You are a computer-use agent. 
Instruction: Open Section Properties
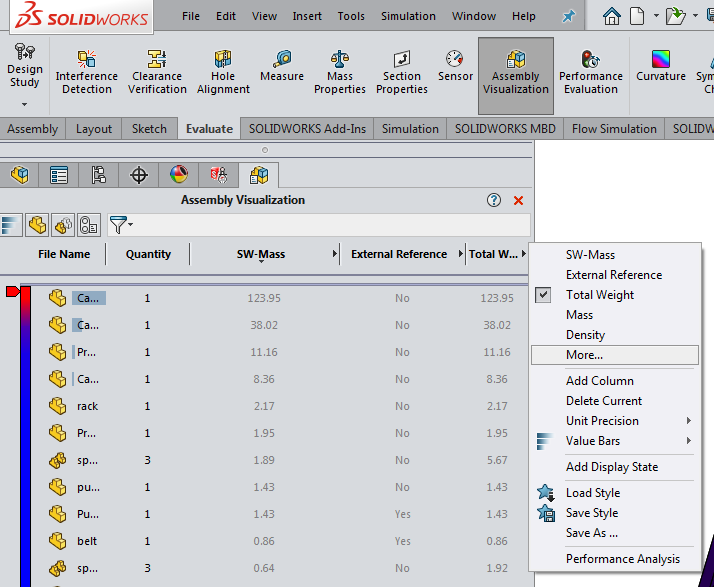(x=402, y=72)
